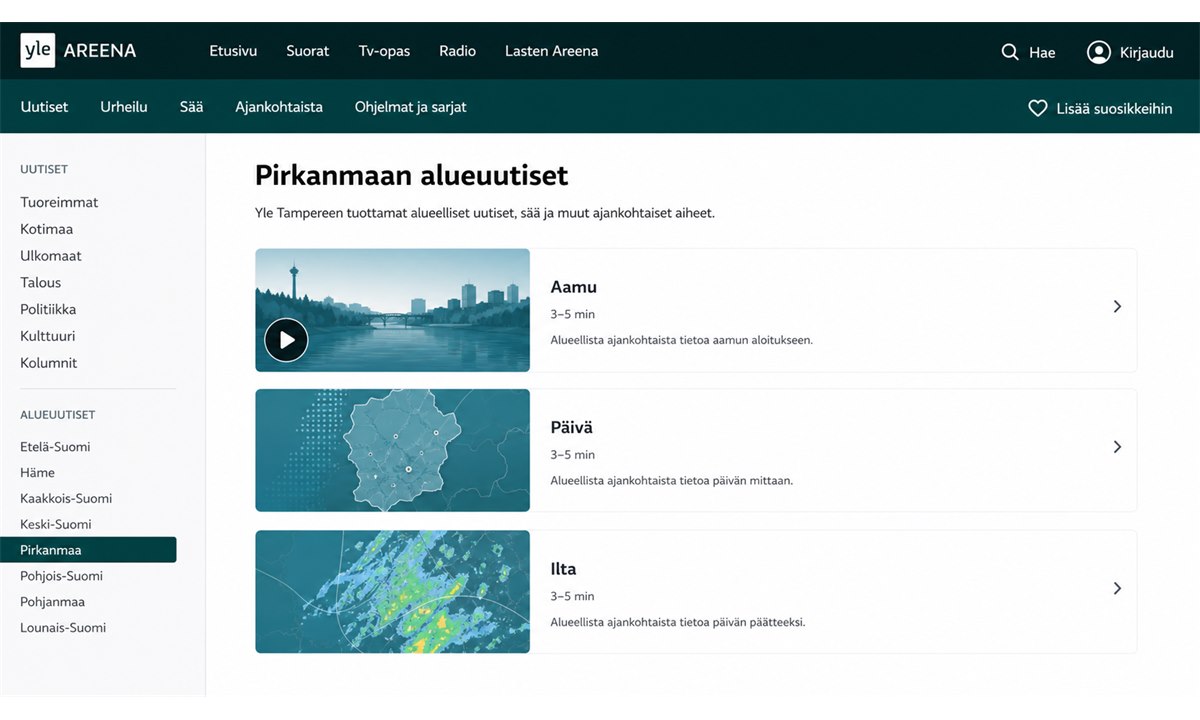Select Ajankohtaista tab
The width and height of the screenshot is (1200, 720).
279,107
